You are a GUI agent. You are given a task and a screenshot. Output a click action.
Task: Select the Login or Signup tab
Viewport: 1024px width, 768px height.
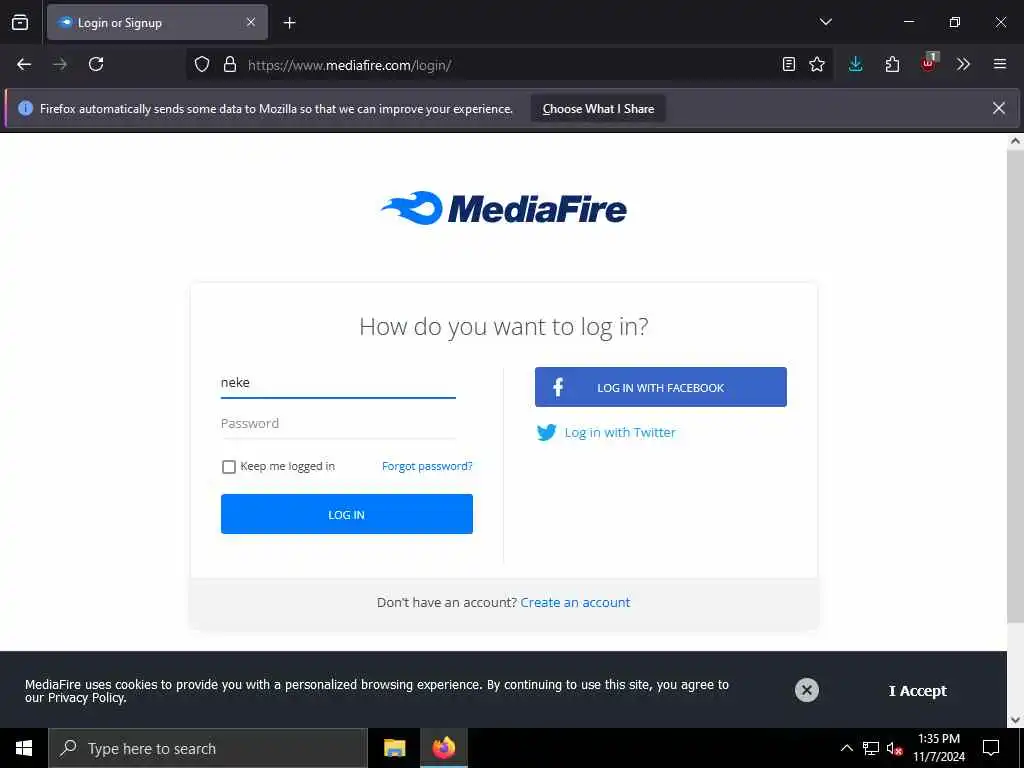(x=157, y=22)
